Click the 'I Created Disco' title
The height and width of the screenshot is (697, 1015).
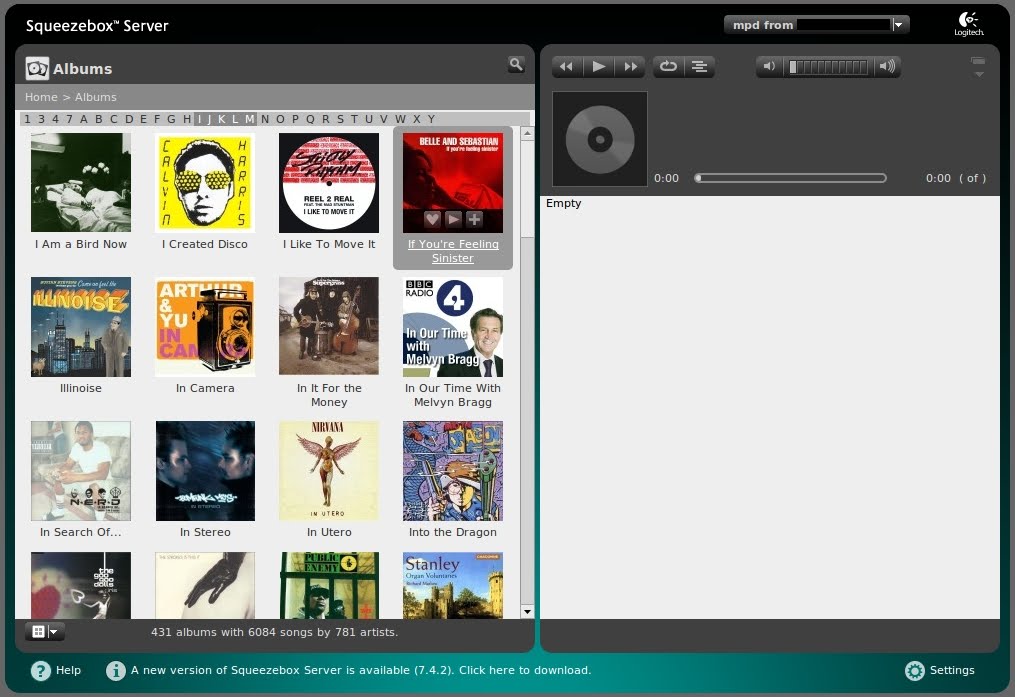point(205,244)
